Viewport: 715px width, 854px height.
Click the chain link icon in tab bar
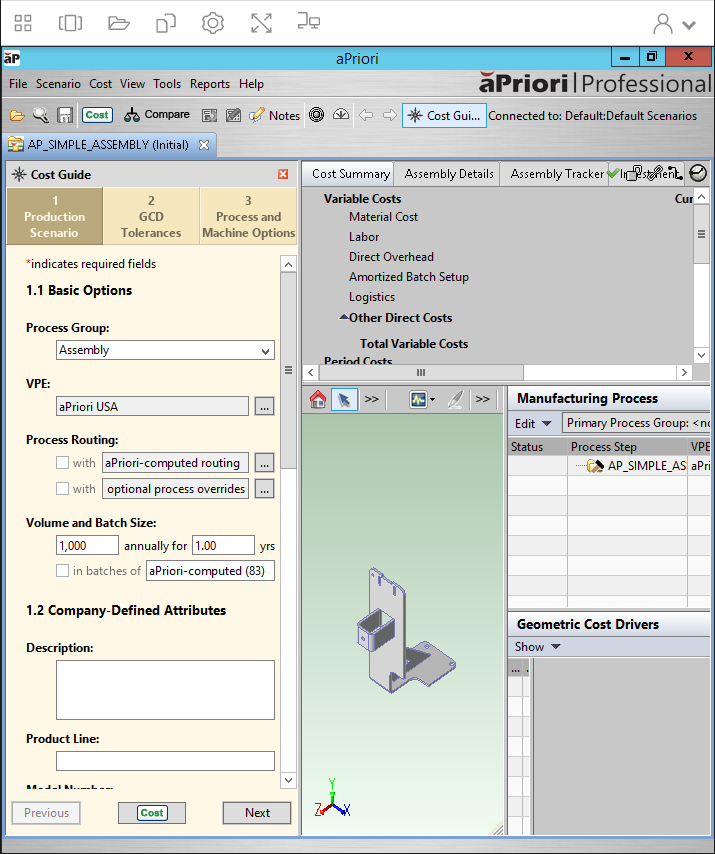pos(657,173)
